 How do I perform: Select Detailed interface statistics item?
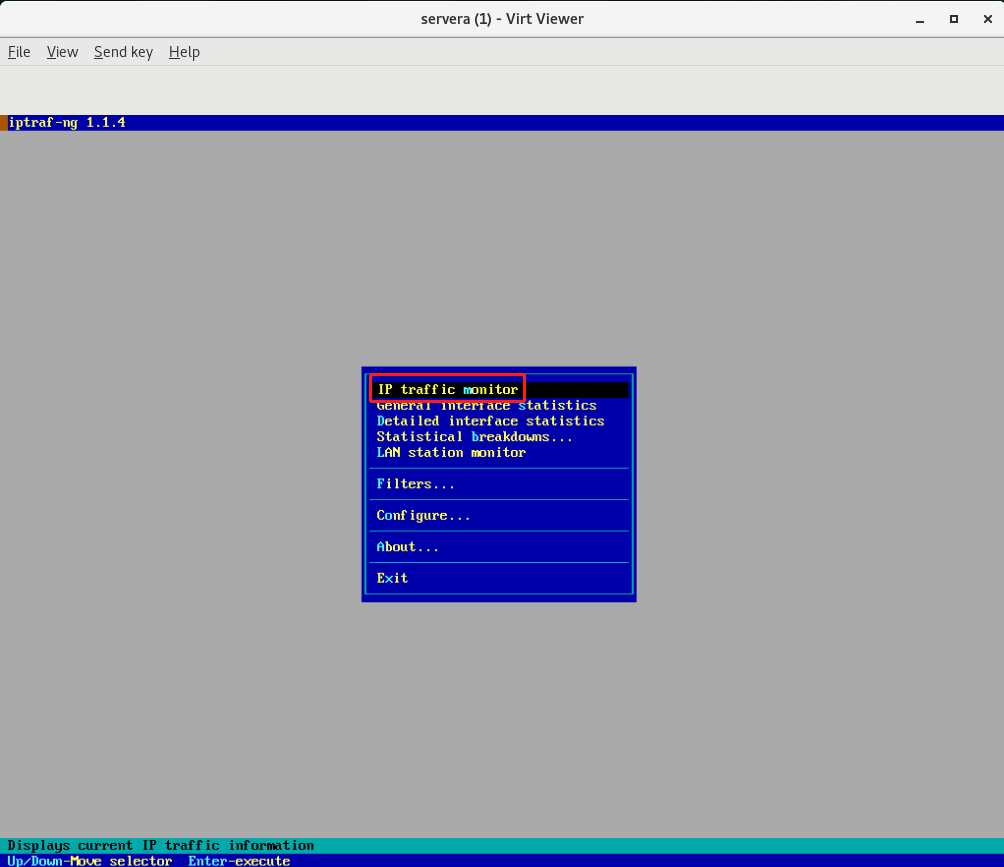[490, 421]
